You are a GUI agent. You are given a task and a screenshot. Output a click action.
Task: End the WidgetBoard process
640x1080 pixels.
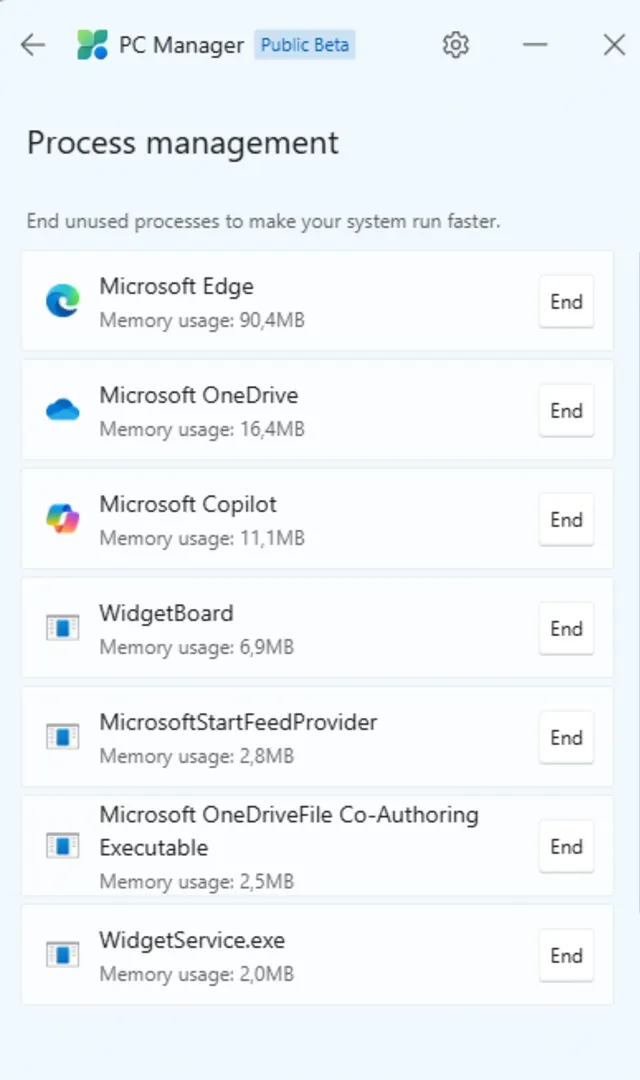pos(566,629)
